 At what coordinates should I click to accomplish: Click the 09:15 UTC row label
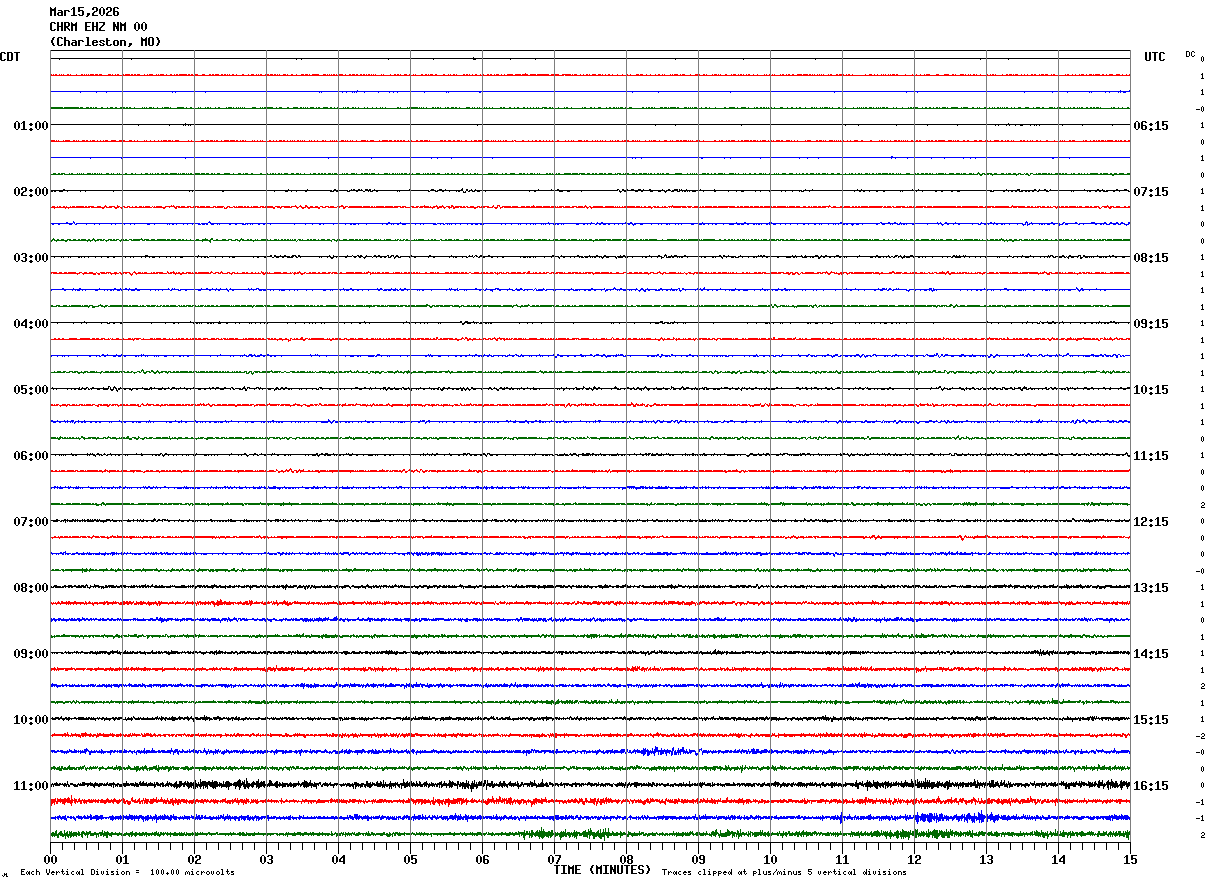[1150, 324]
